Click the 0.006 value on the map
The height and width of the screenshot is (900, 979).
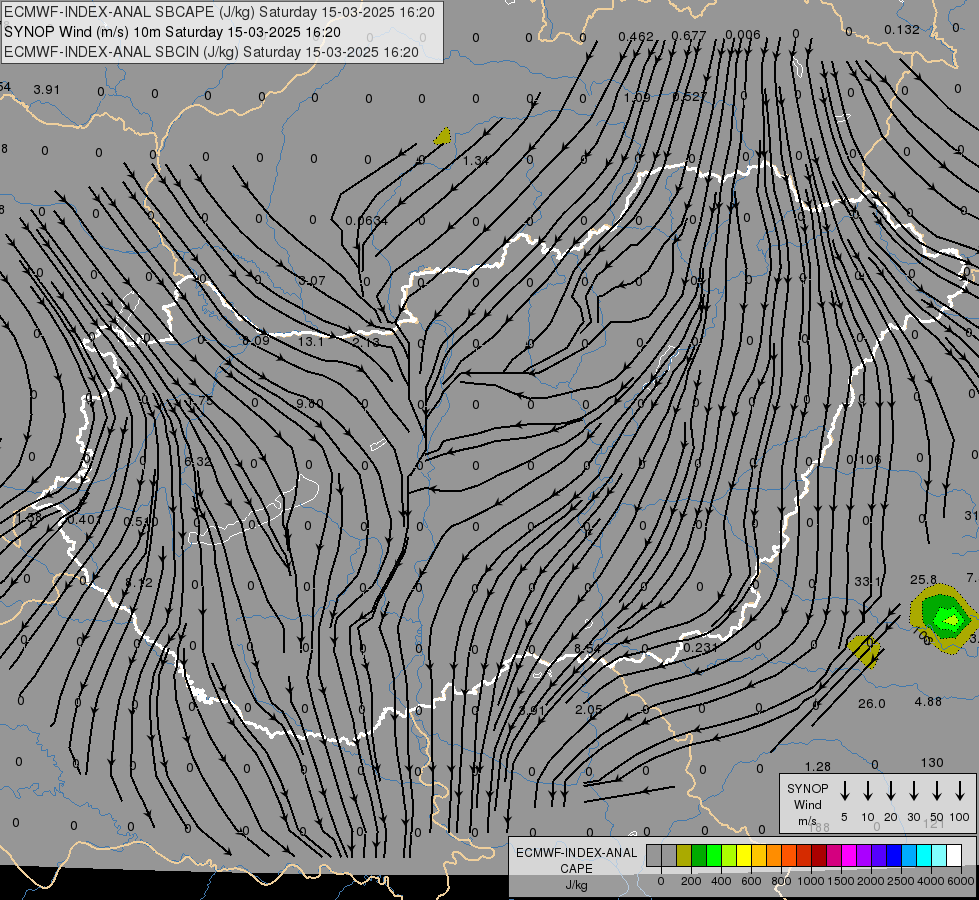pos(743,34)
